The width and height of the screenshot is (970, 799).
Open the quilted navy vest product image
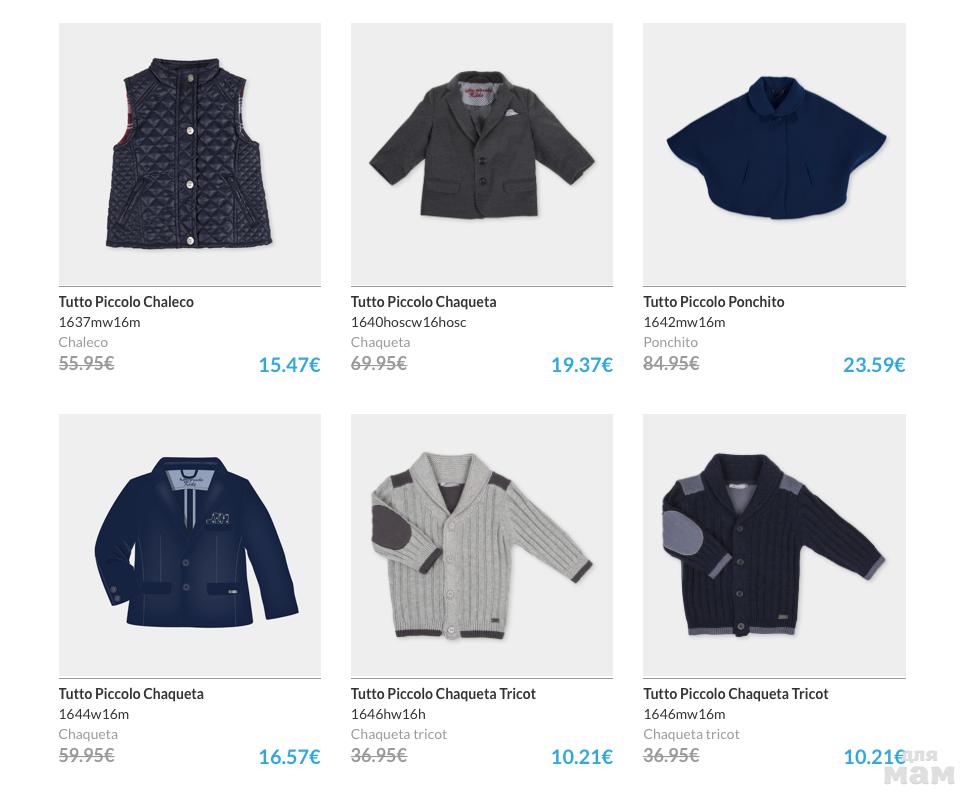pyautogui.click(x=190, y=154)
